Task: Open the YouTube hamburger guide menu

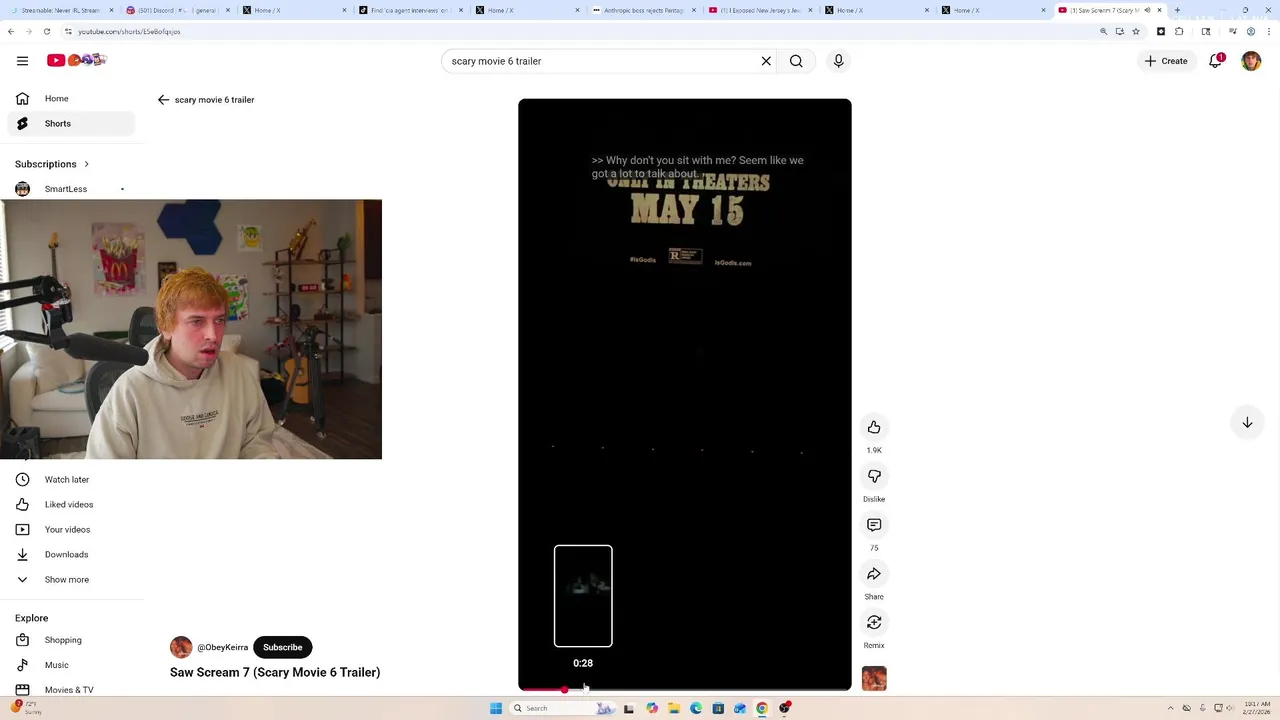Action: pyautogui.click(x=22, y=61)
